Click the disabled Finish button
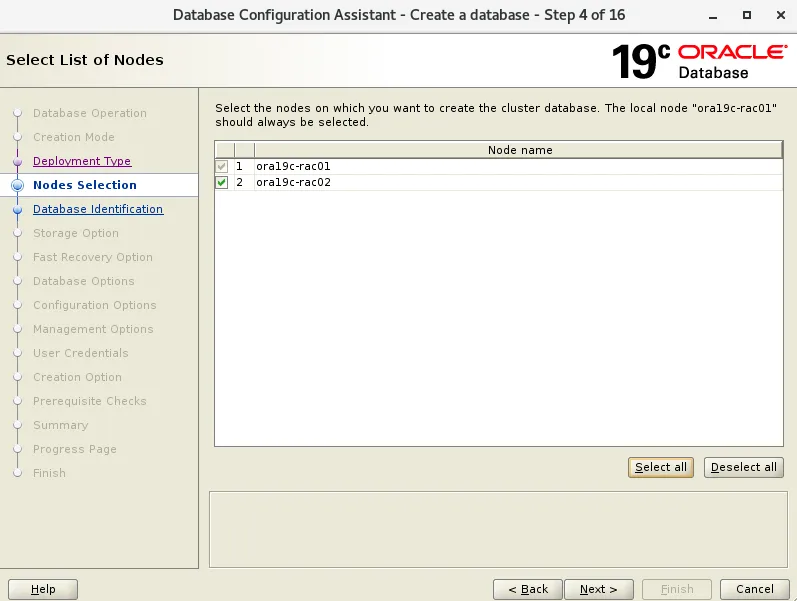 click(x=677, y=589)
